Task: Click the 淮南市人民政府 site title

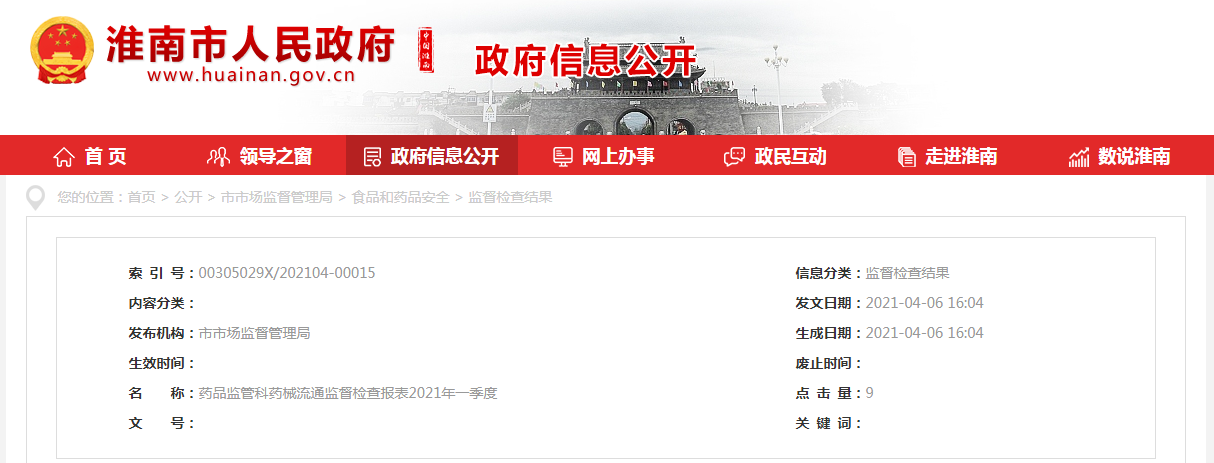Action: coord(250,43)
